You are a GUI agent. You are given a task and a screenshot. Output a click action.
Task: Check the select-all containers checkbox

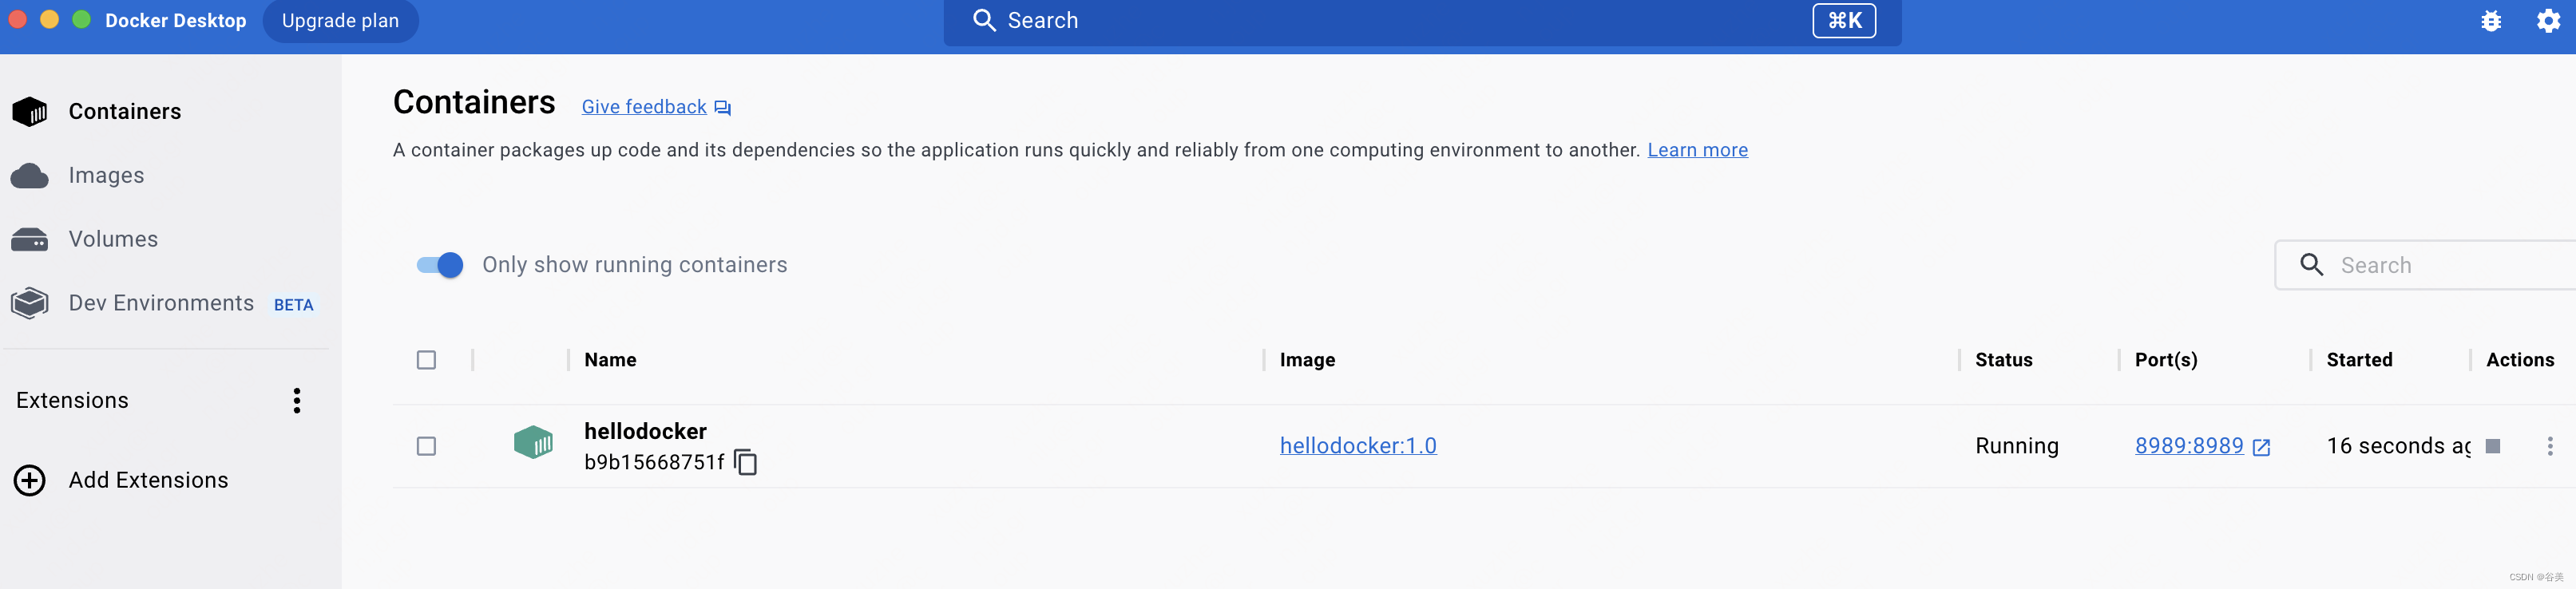pyautogui.click(x=426, y=360)
